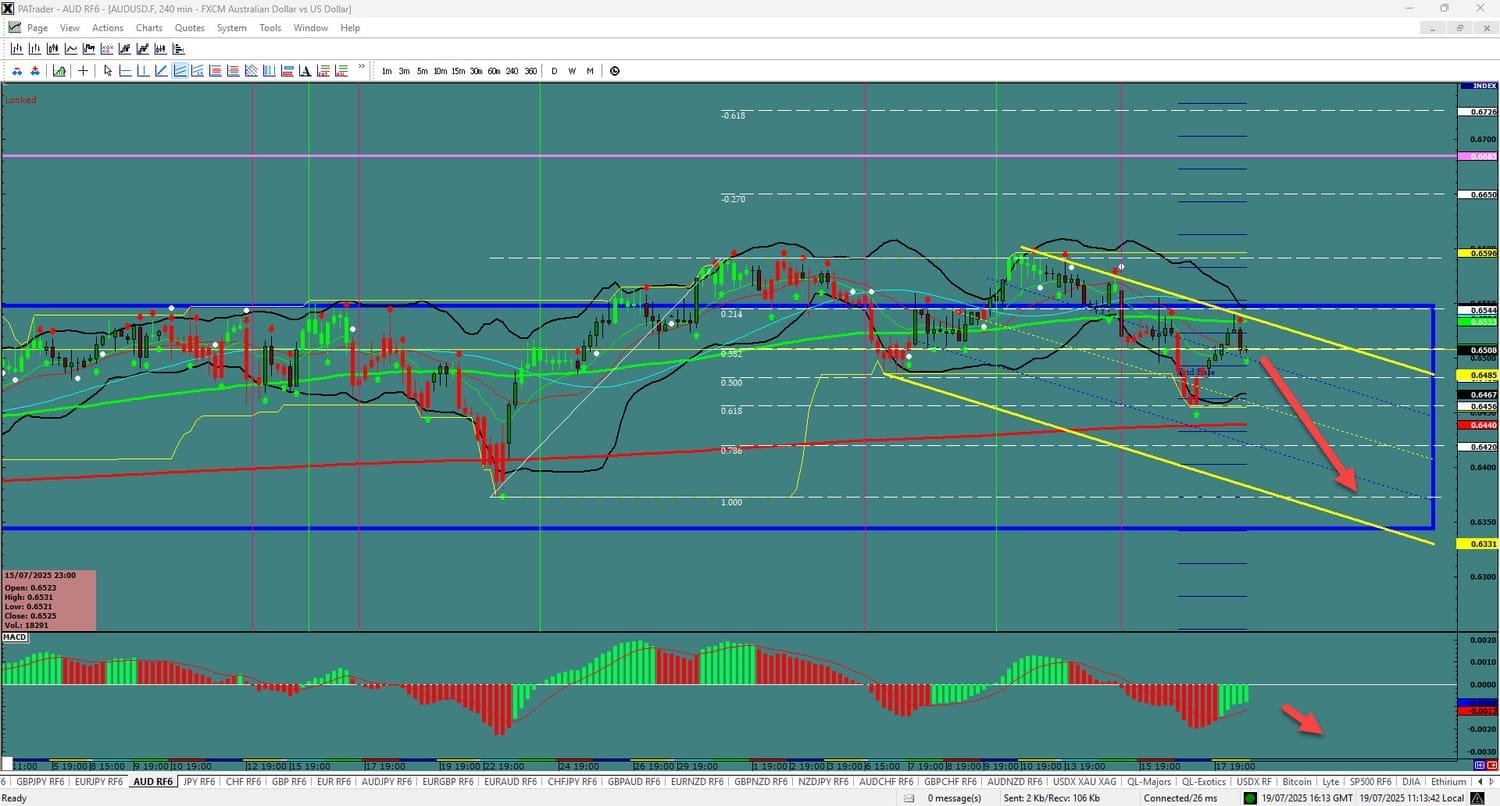Switch to the Bitcoin chart tab
Viewport: 1500px width, 806px height.
tap(1296, 781)
